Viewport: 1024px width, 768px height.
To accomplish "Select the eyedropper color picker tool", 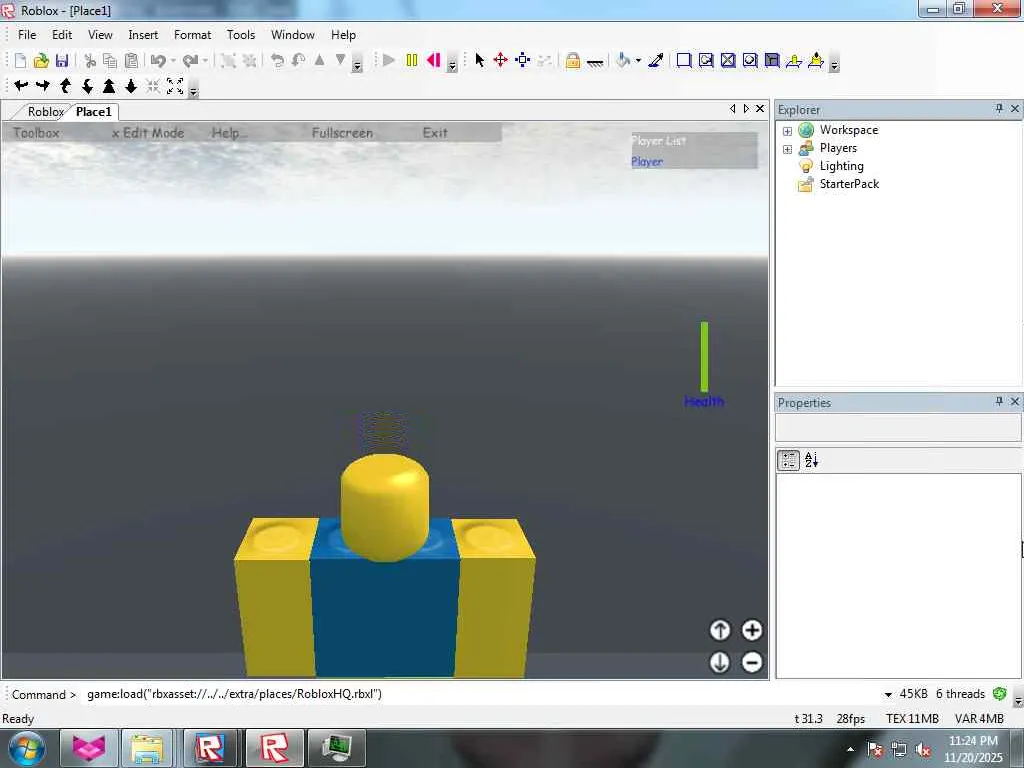I will pyautogui.click(x=656, y=61).
